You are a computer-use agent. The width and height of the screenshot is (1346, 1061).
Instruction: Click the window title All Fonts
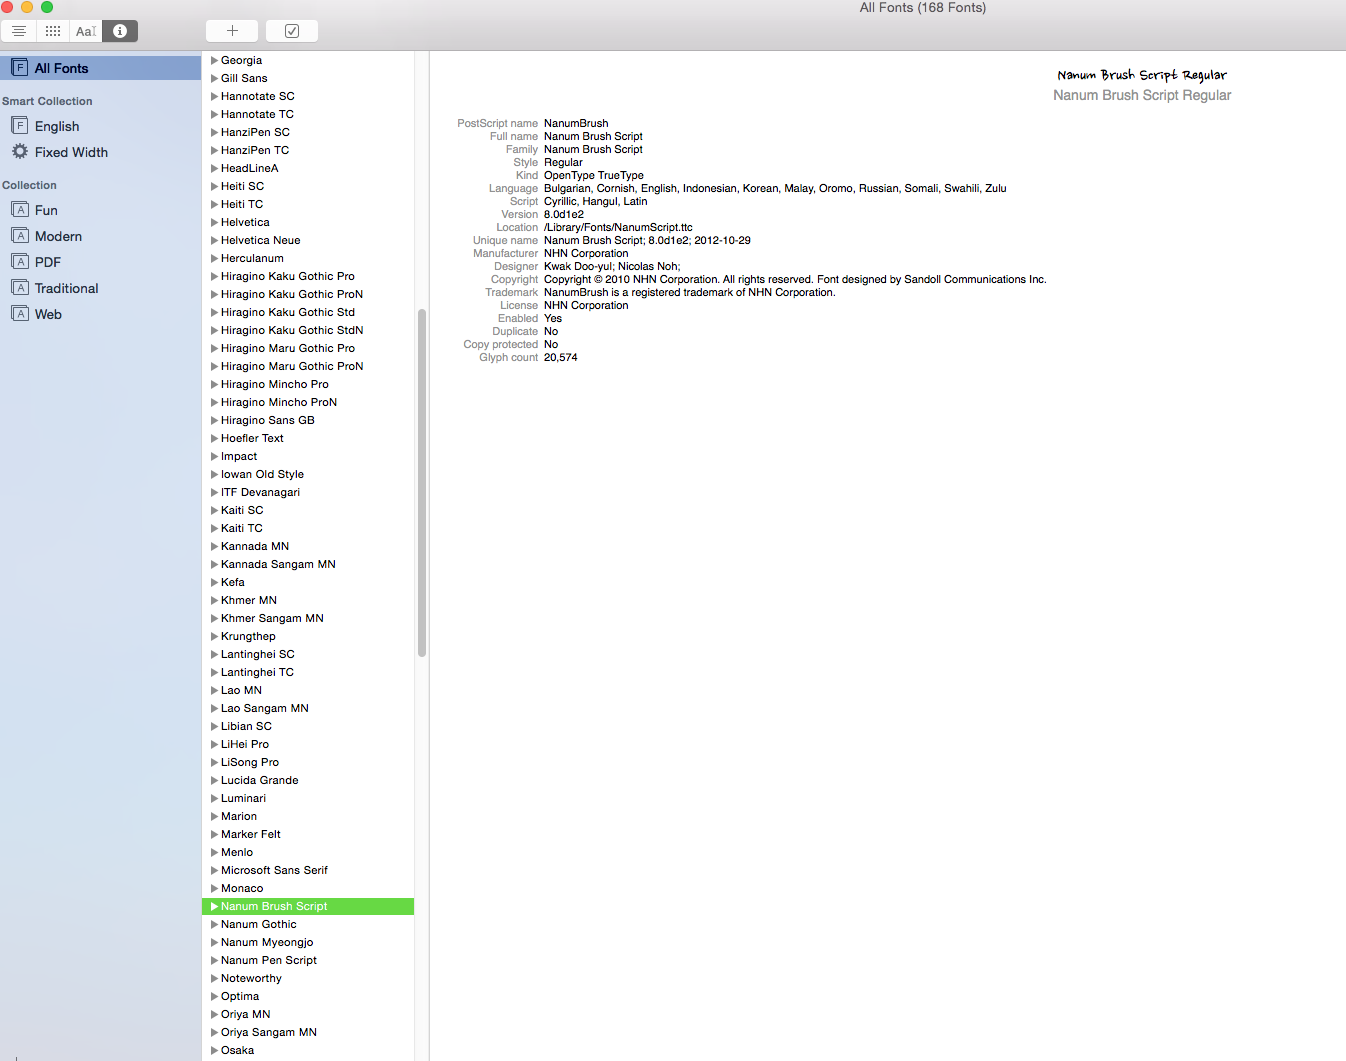tap(923, 8)
